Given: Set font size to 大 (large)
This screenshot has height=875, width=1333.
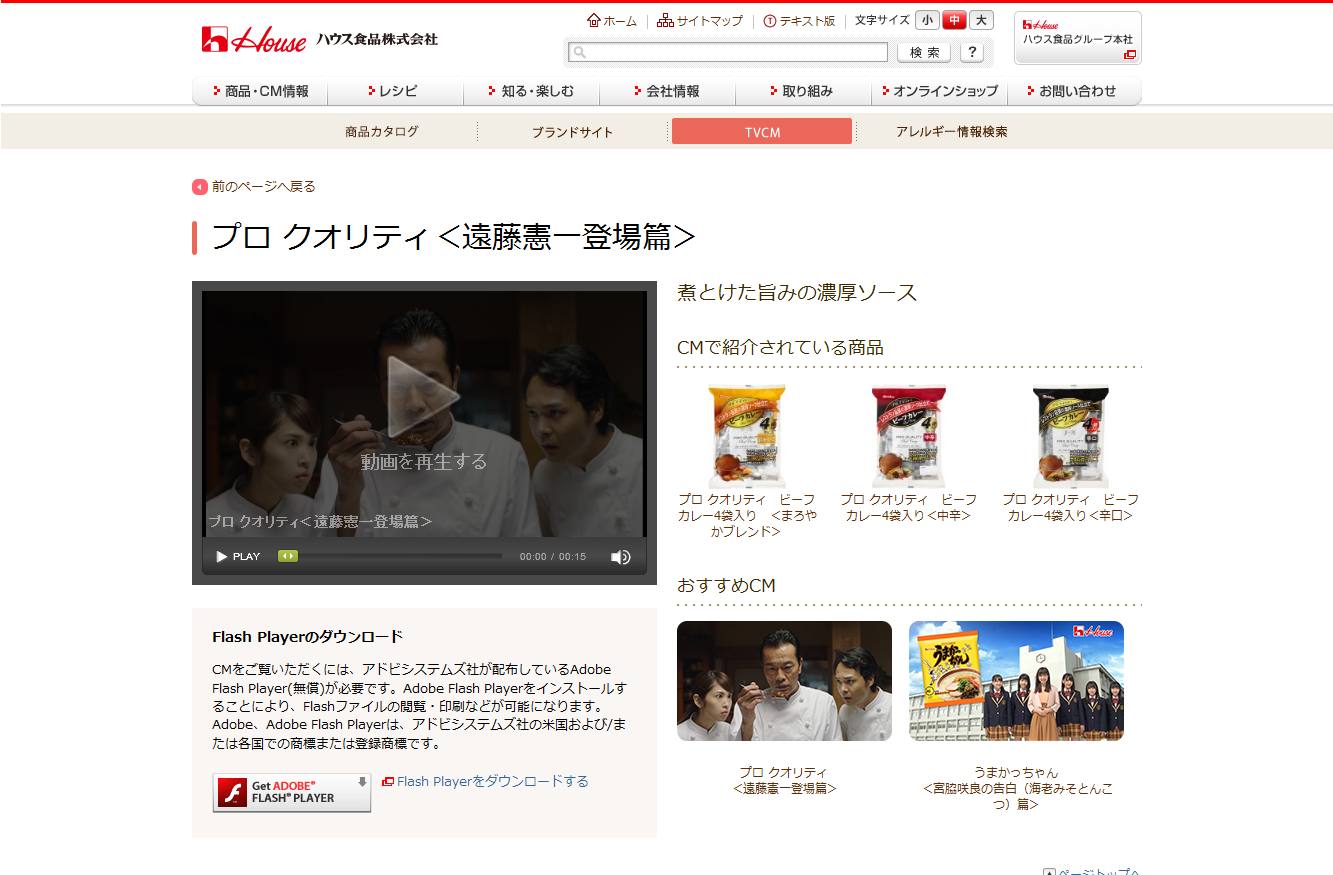Looking at the screenshot, I should [981, 20].
